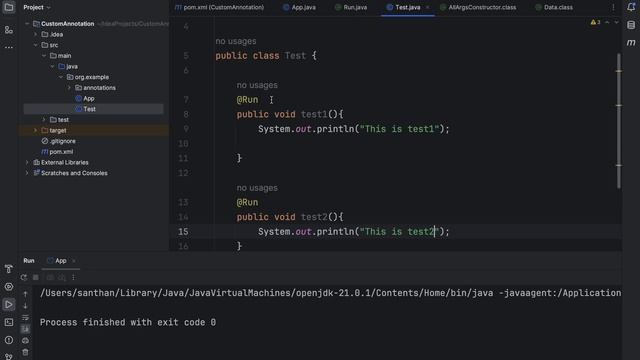The height and width of the screenshot is (360, 640).
Task: Click the print console output icon
Action: [x=25, y=340]
